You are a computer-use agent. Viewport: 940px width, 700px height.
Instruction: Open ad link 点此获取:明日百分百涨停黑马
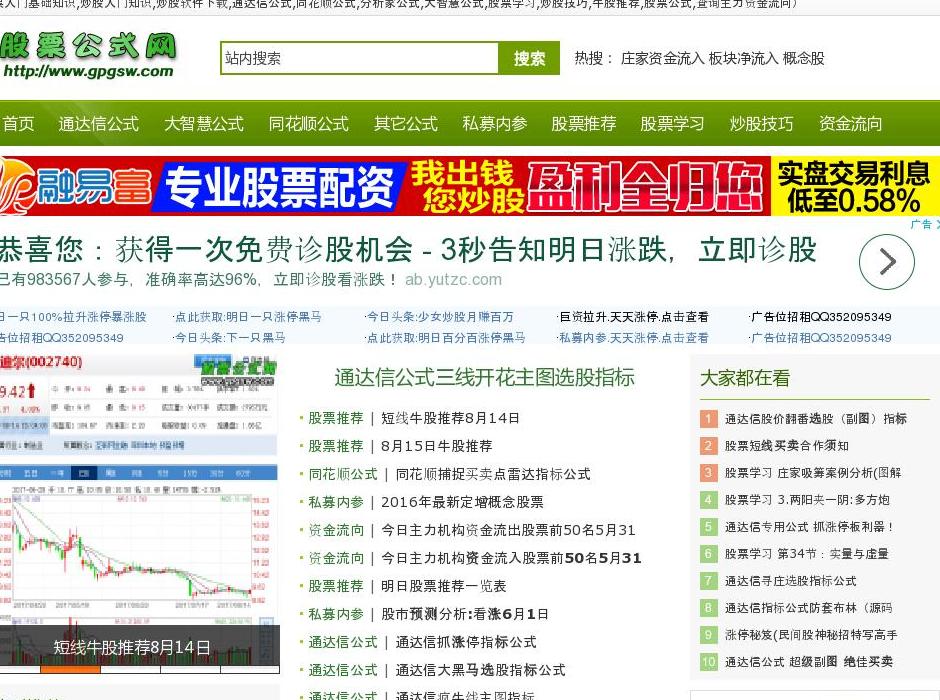[445, 337]
